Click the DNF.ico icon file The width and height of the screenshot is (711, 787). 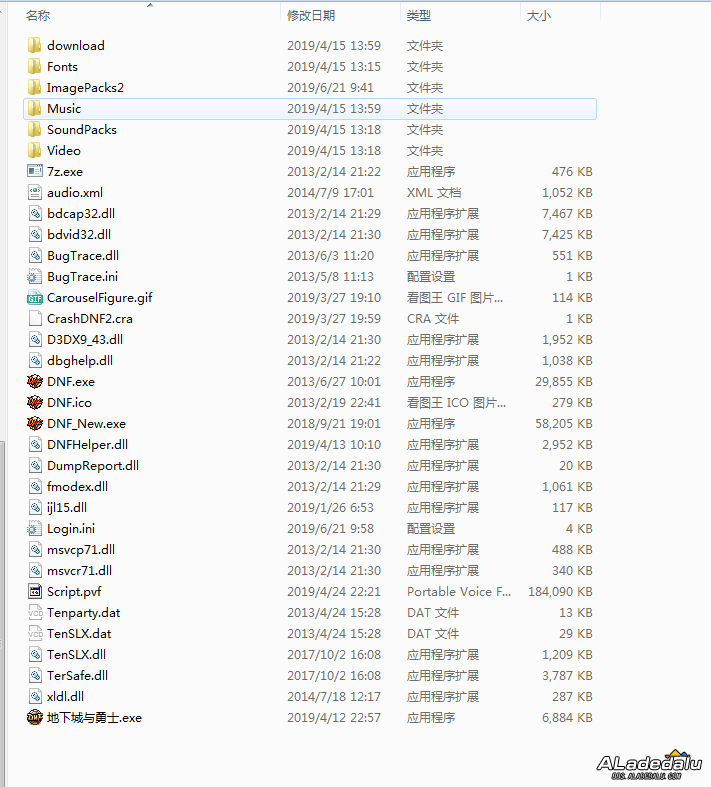point(35,402)
